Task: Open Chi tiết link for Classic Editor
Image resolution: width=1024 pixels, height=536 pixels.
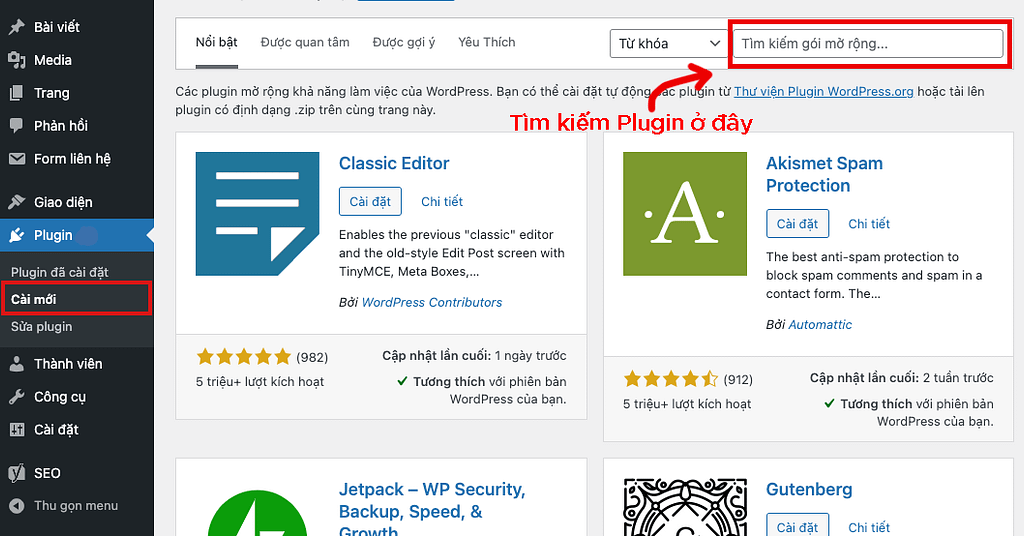Action: (x=442, y=202)
